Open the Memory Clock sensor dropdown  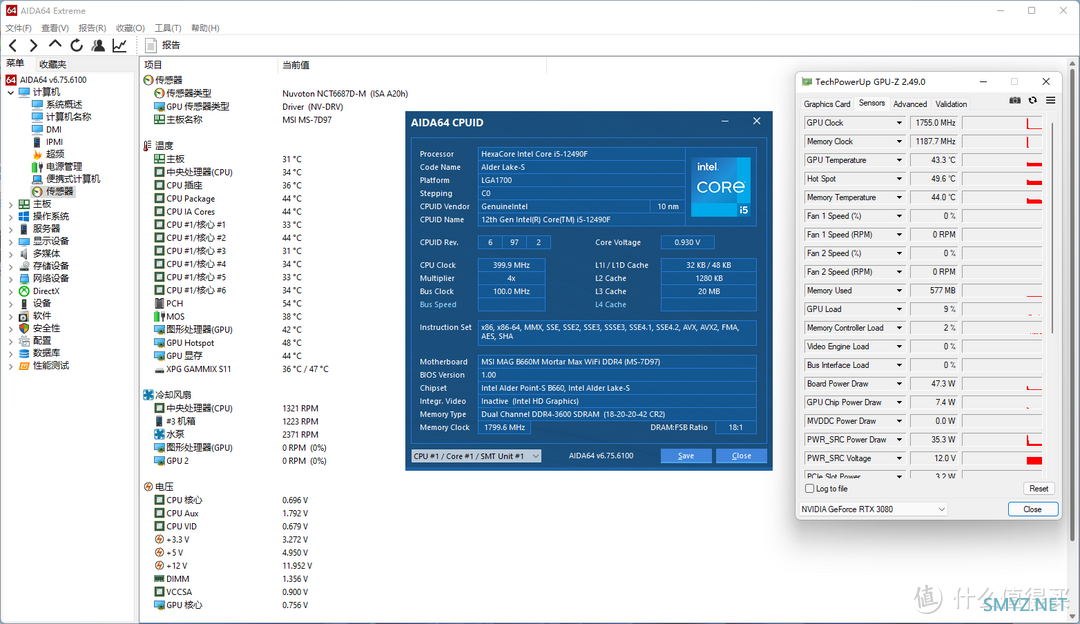pyautogui.click(x=899, y=141)
